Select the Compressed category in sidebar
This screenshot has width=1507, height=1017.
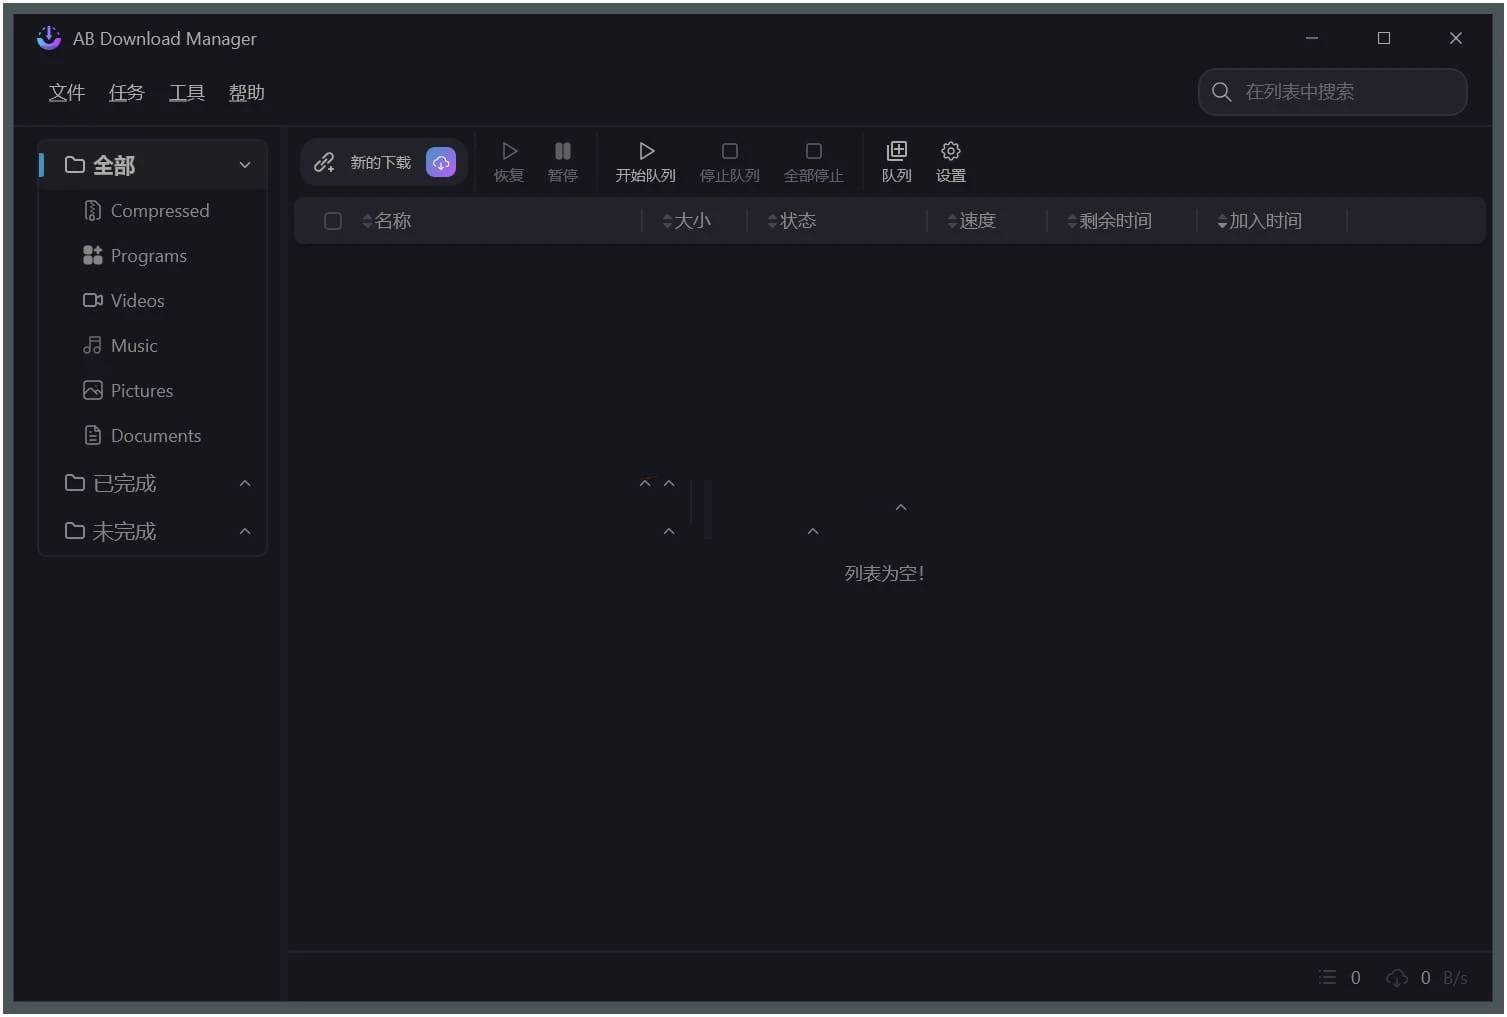pos(160,210)
